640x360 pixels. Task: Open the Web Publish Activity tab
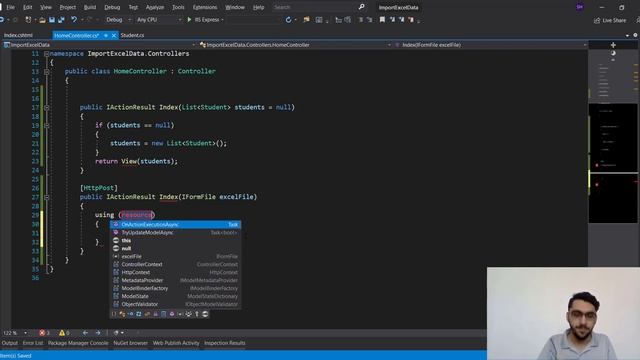pyautogui.click(x=176, y=343)
